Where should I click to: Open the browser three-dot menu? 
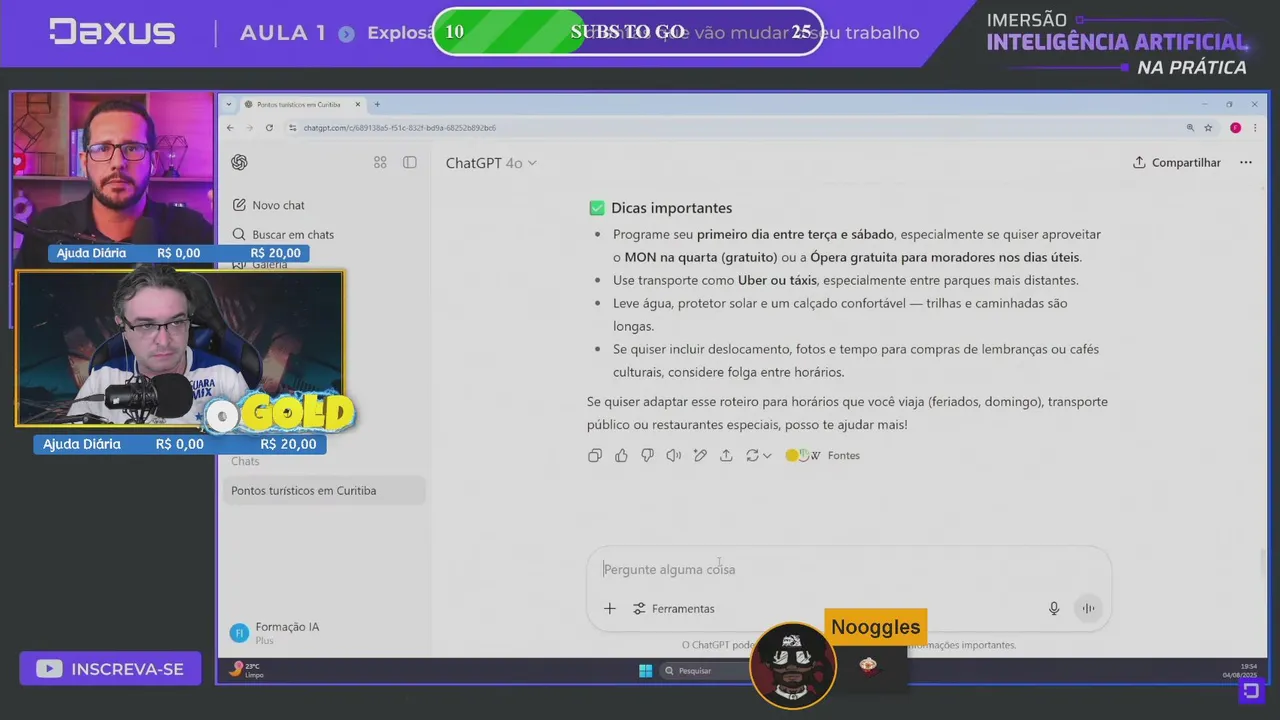1254,128
